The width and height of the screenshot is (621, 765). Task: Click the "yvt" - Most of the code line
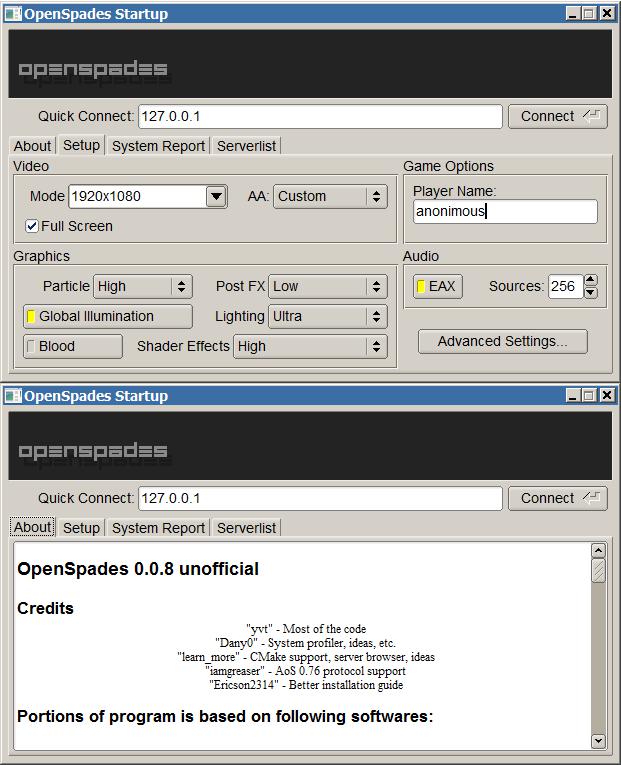point(306,629)
